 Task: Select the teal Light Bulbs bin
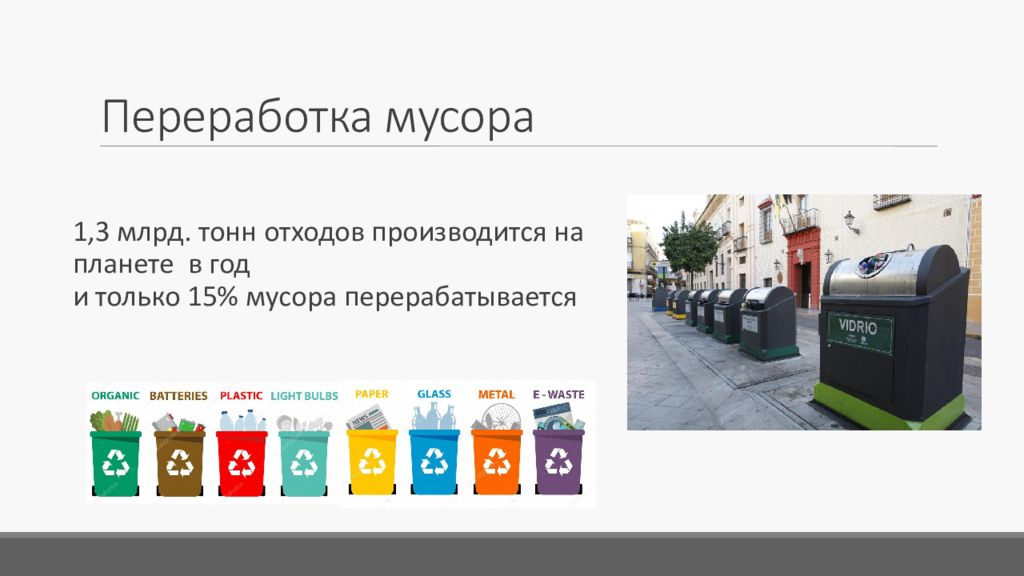click(x=304, y=461)
